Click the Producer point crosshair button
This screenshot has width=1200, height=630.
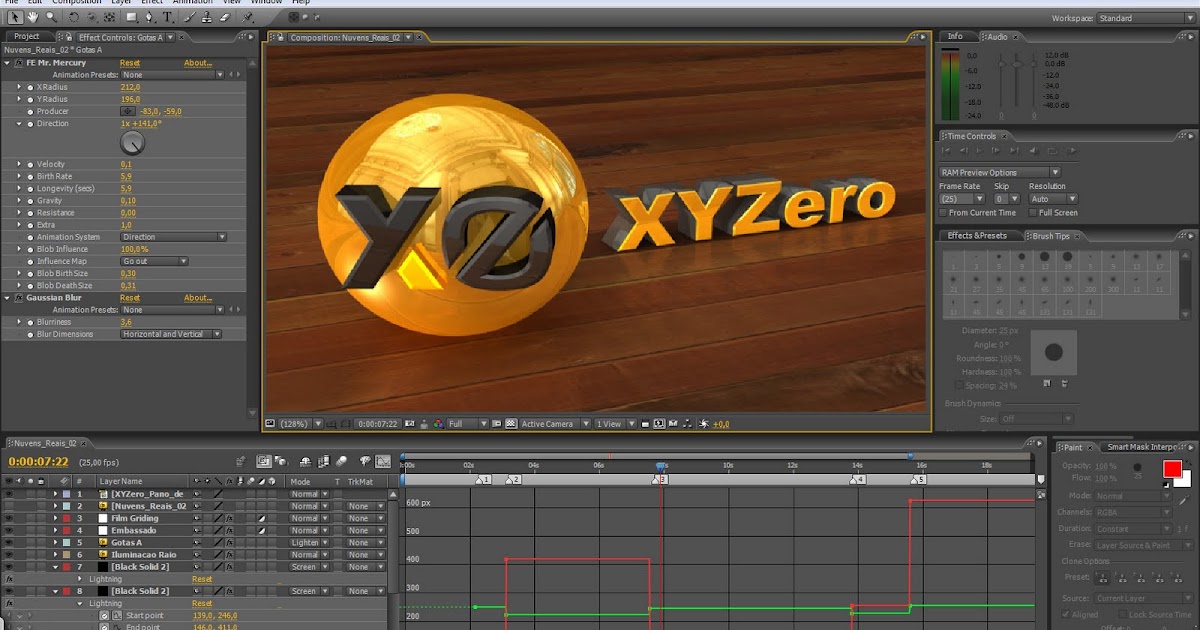pyautogui.click(x=127, y=111)
